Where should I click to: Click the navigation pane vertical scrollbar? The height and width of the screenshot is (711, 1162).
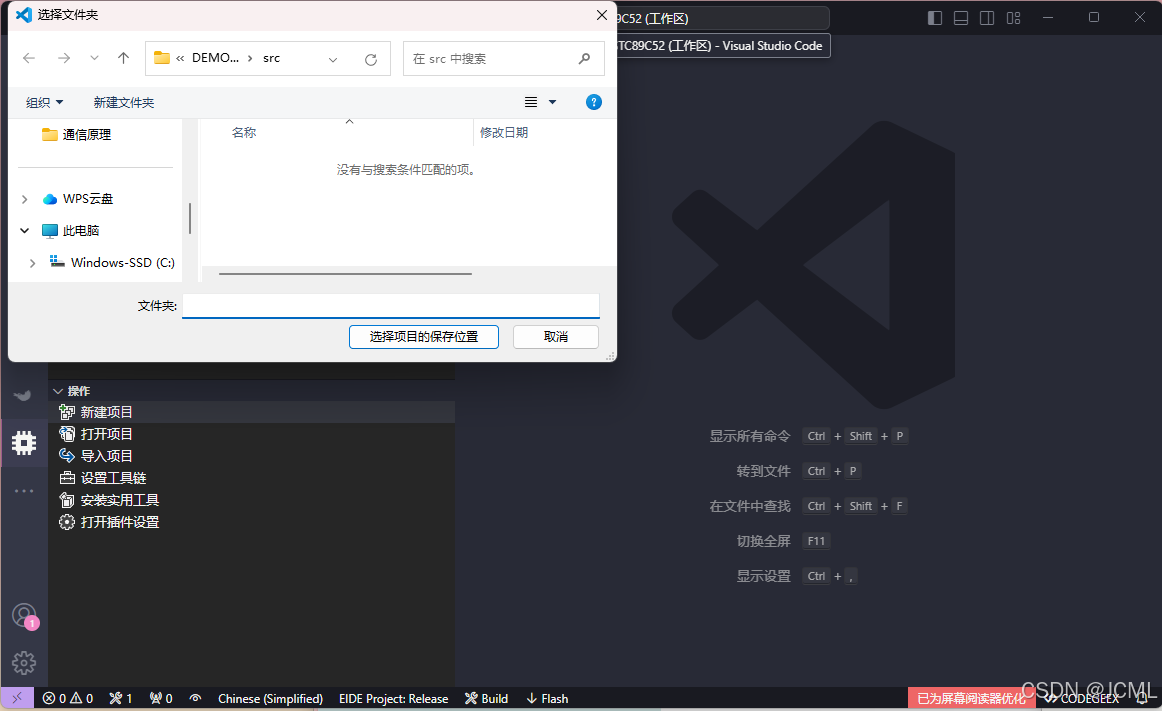click(x=190, y=219)
